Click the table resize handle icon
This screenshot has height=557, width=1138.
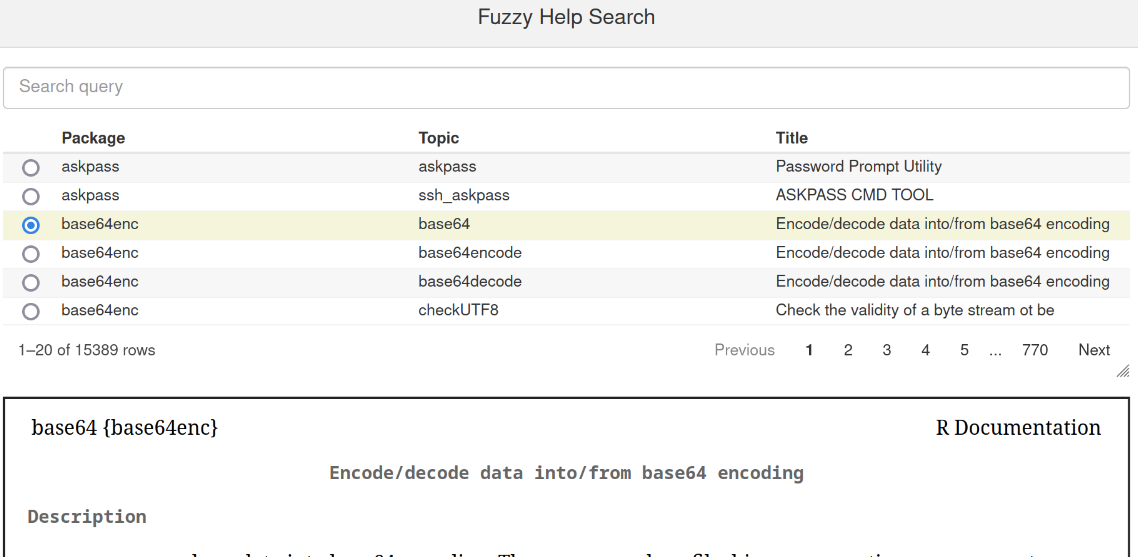[1122, 371]
